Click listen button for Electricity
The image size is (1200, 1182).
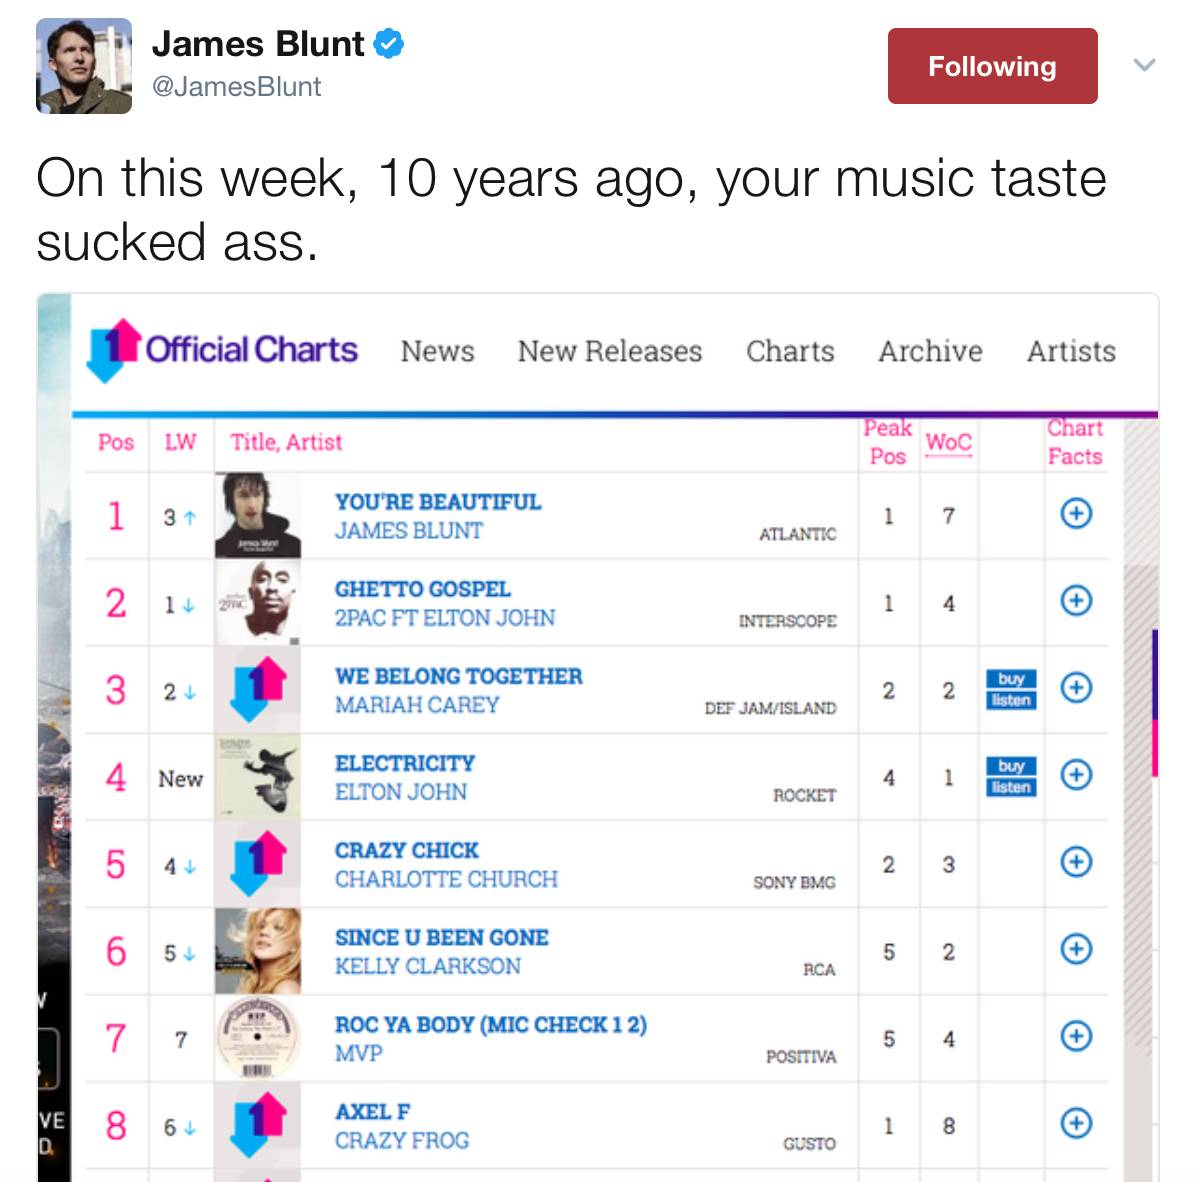pyautogui.click(x=1011, y=787)
